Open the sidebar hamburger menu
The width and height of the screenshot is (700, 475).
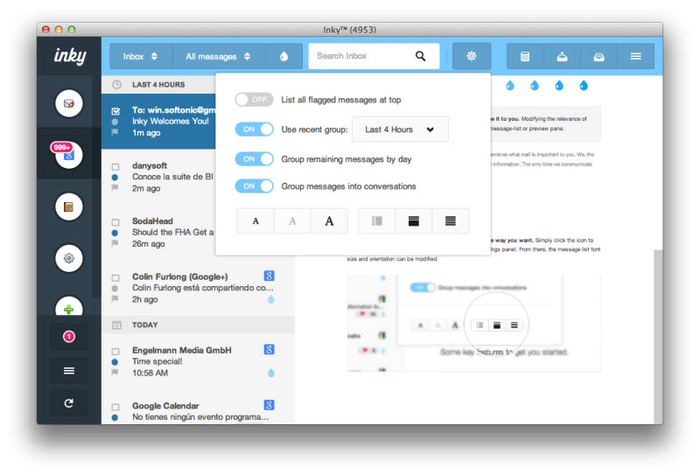coord(69,371)
